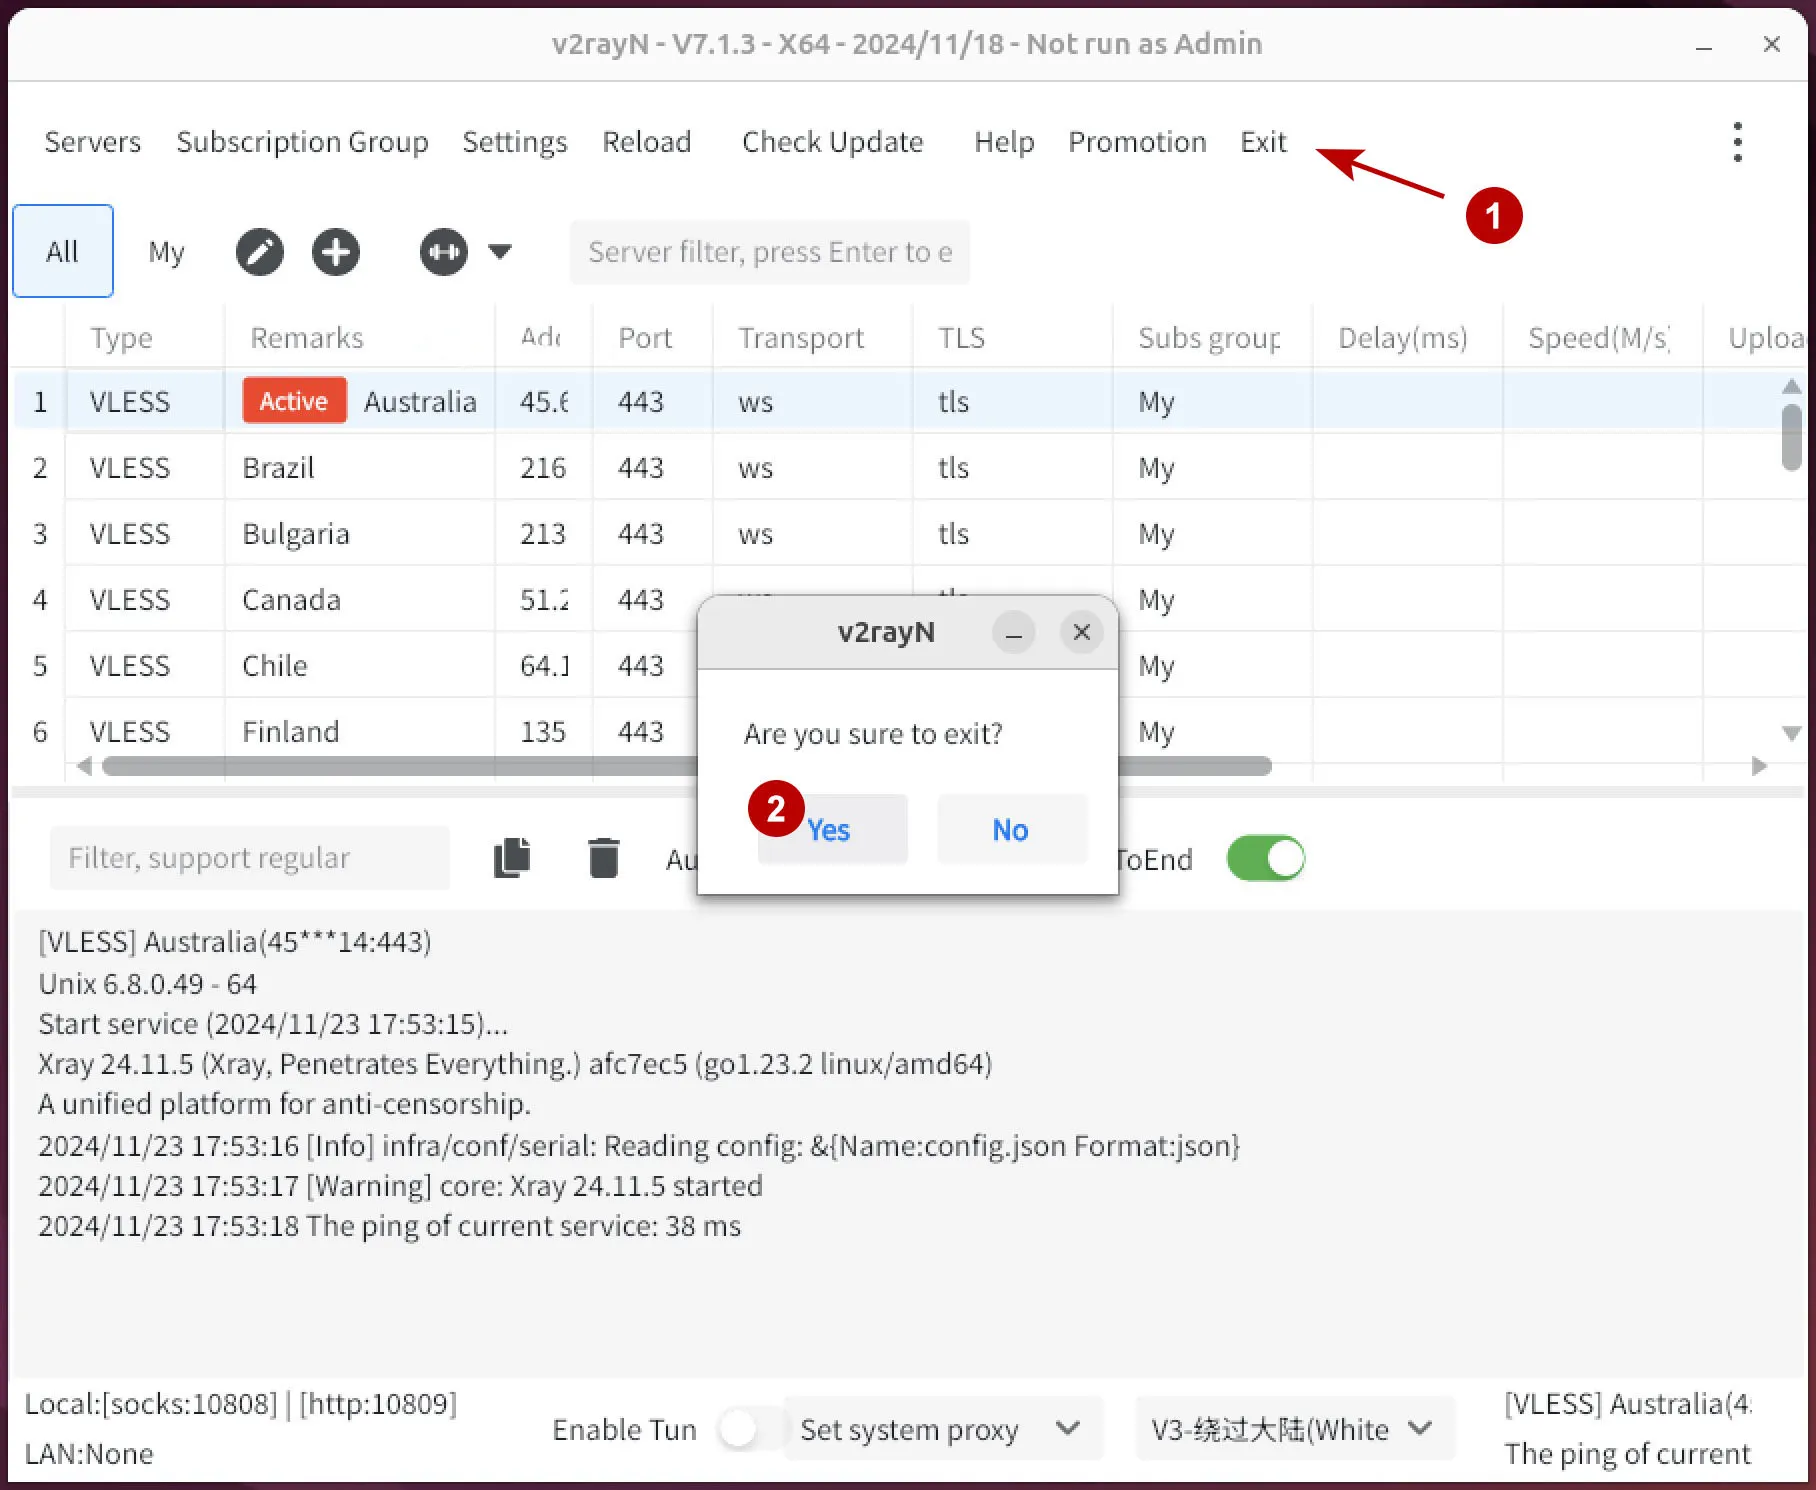Confirm exit with the Yes button
The image size is (1816, 1490).
(x=832, y=829)
